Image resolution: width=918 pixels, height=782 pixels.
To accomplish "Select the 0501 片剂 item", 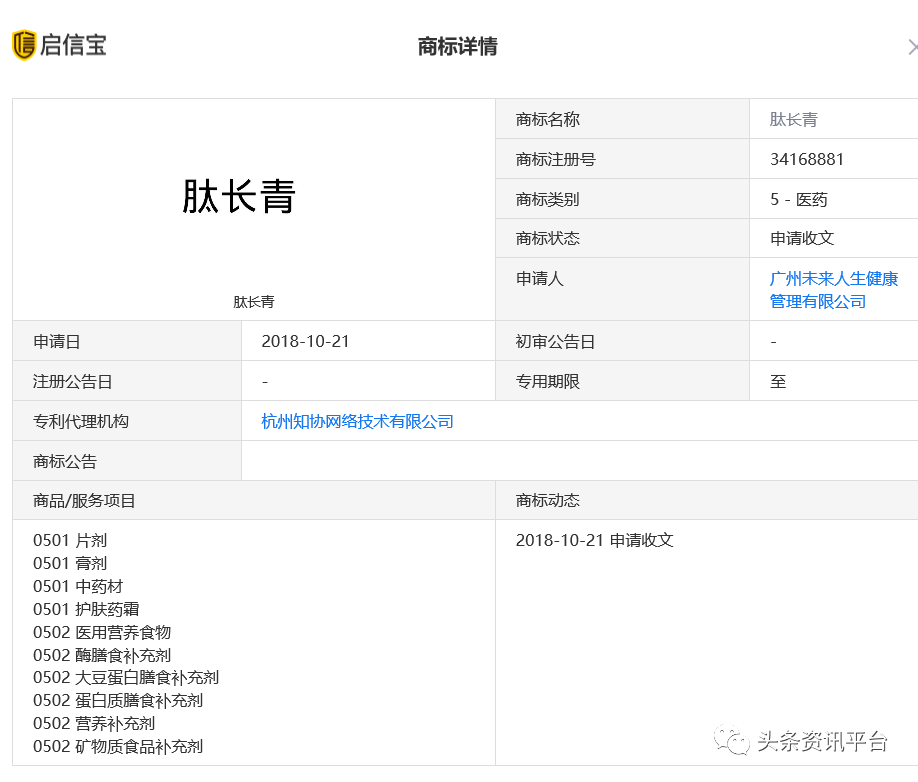I will click(x=70, y=540).
